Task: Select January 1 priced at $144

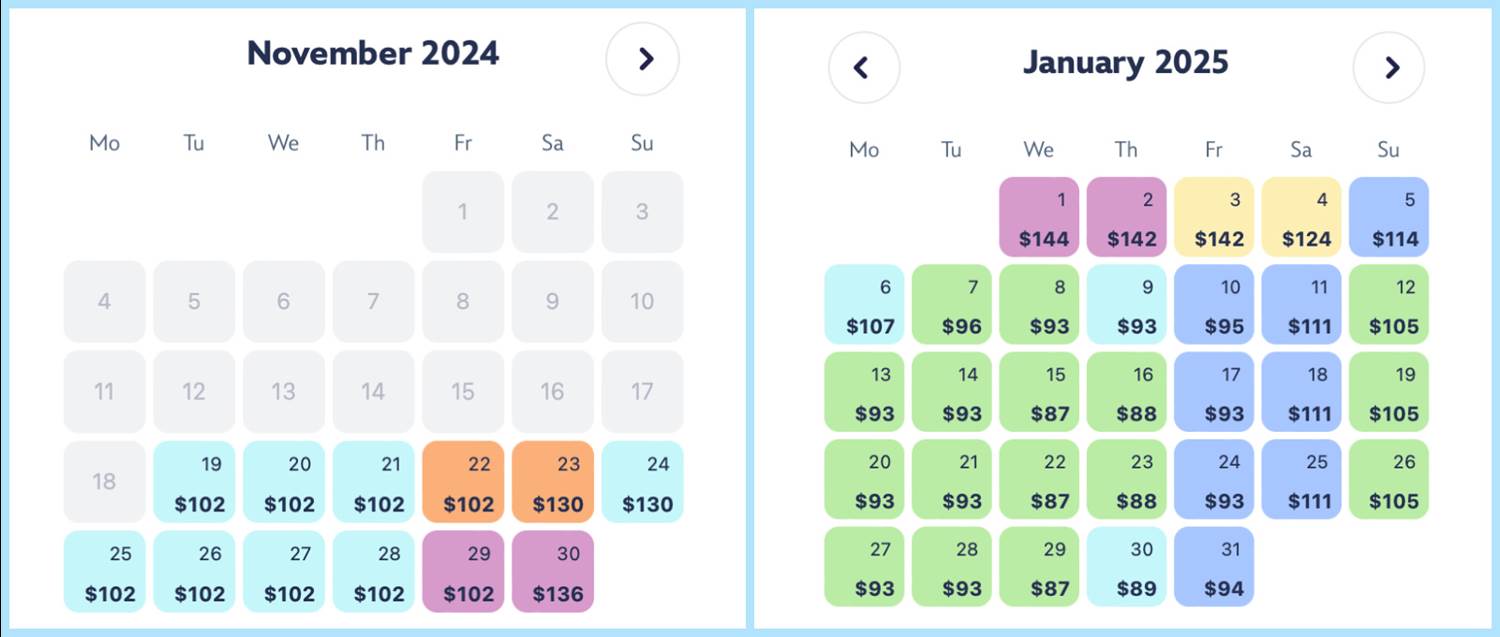Action: click(x=1039, y=218)
